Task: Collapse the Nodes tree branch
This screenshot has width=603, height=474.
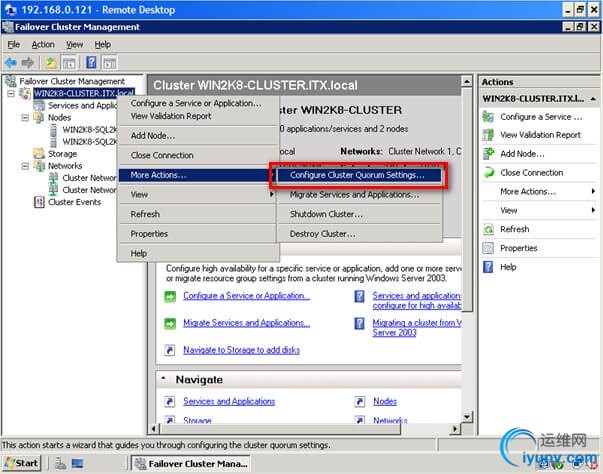Action: coord(25,118)
